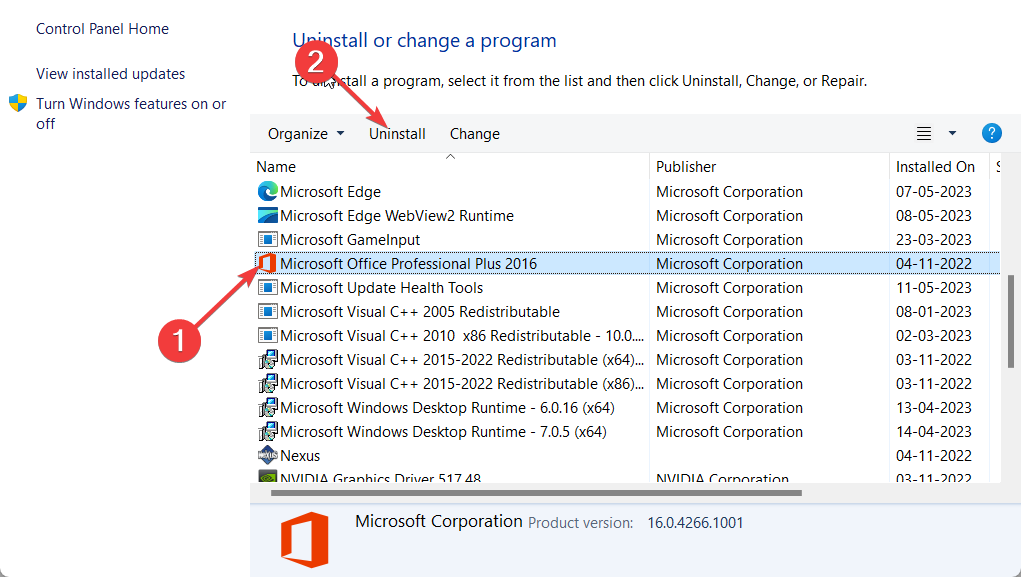Open View installed updates link
This screenshot has width=1021, height=577.
[x=110, y=74]
